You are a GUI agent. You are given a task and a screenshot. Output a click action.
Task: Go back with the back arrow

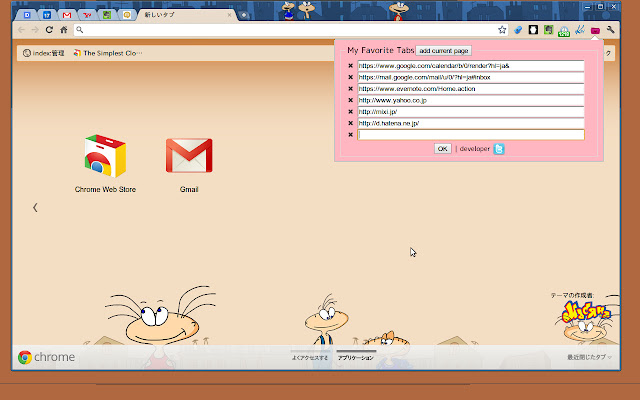[x=21, y=30]
